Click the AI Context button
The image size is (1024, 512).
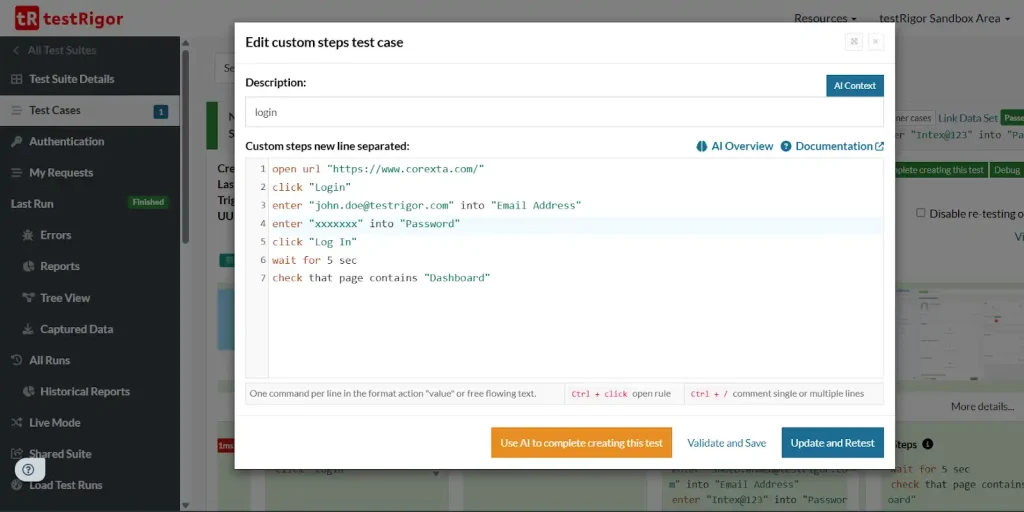pyautogui.click(x=855, y=86)
